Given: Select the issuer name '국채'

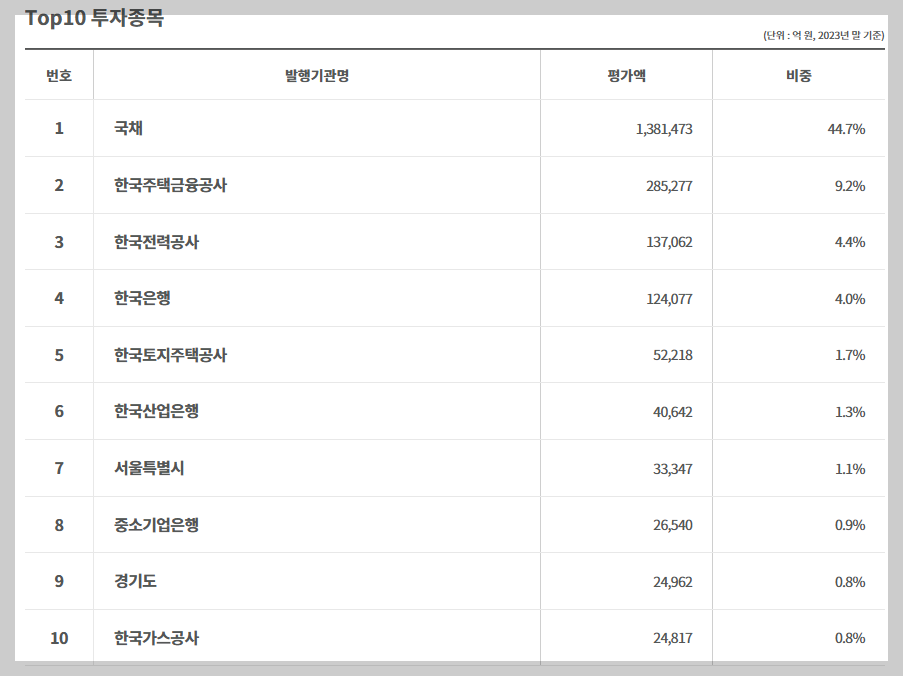Looking at the screenshot, I should pyautogui.click(x=128, y=128).
